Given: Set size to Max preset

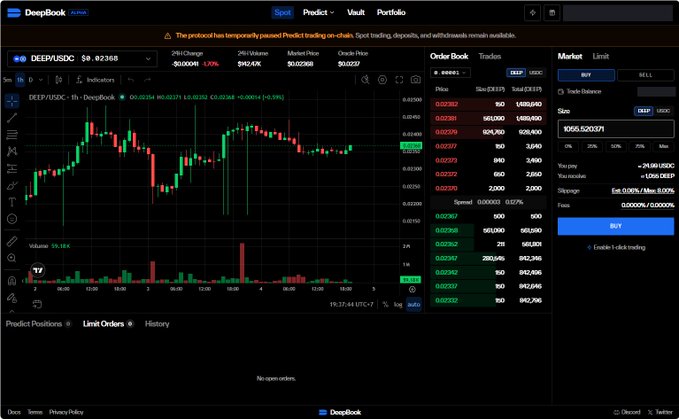Looking at the screenshot, I should click(x=663, y=146).
